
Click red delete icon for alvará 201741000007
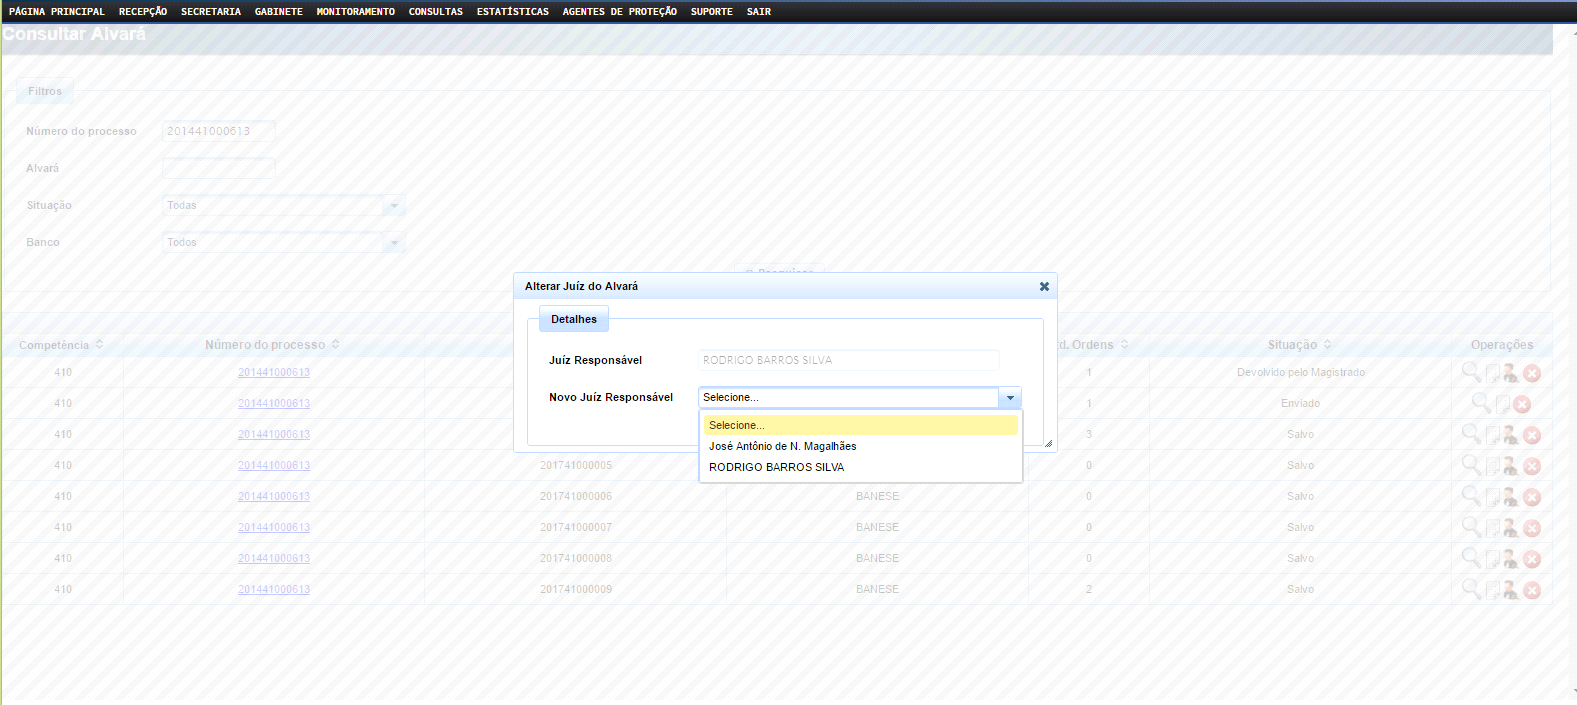[1532, 528]
